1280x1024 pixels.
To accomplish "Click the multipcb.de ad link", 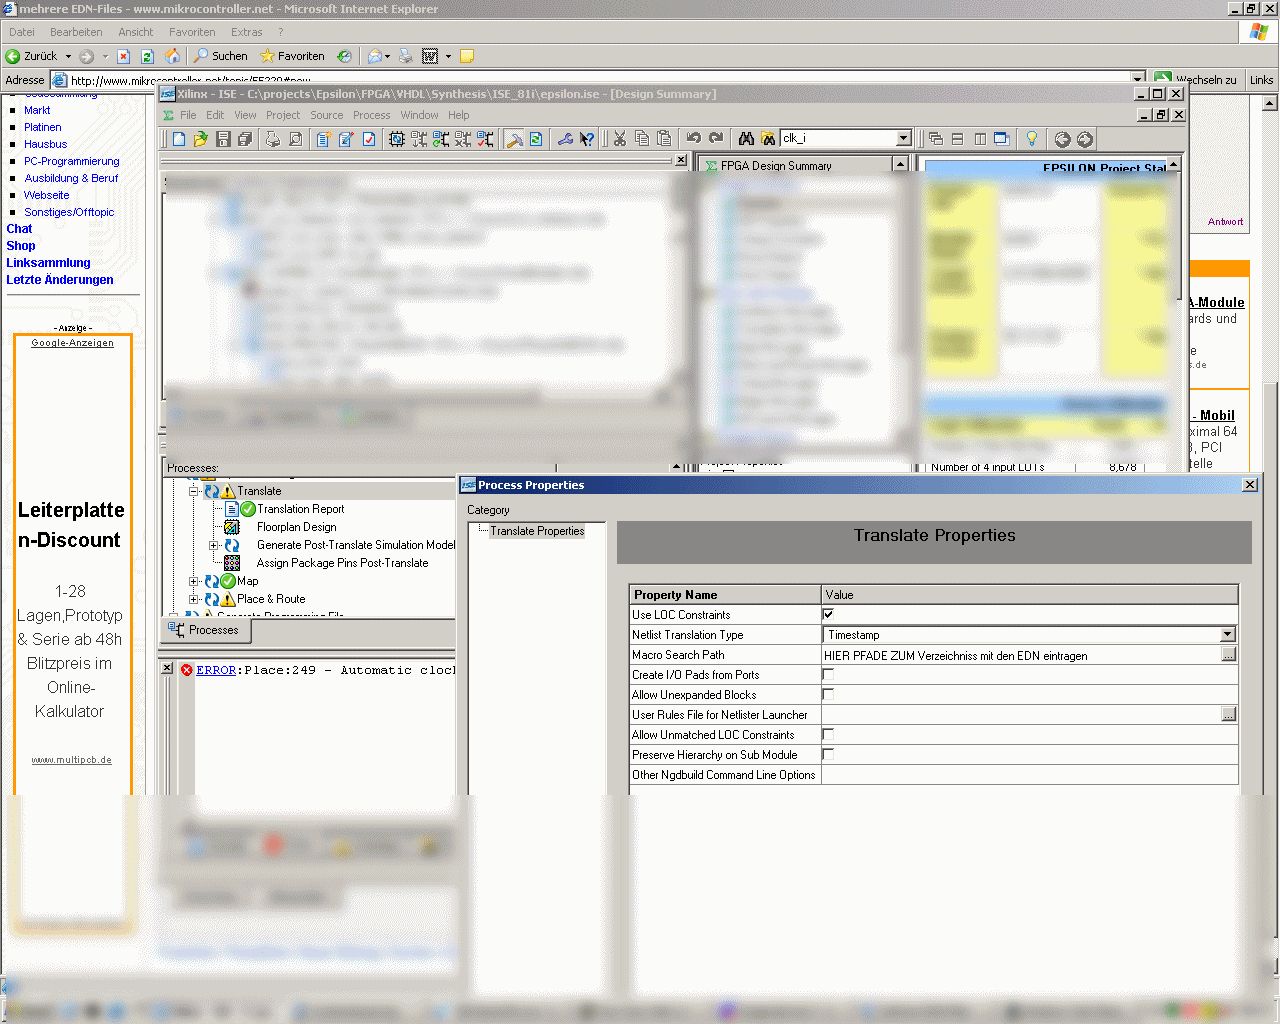I will pos(72,760).
